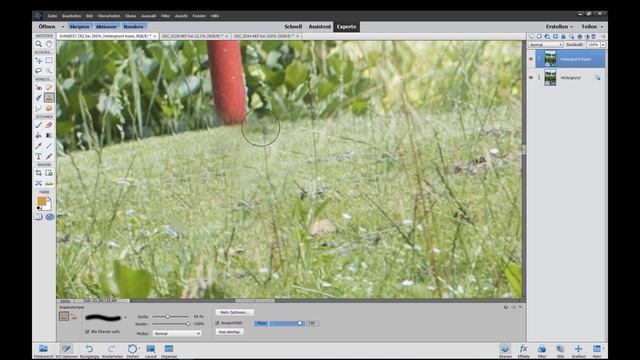Select the Move tool
Screen dimensions: 640x360
(x=38, y=60)
